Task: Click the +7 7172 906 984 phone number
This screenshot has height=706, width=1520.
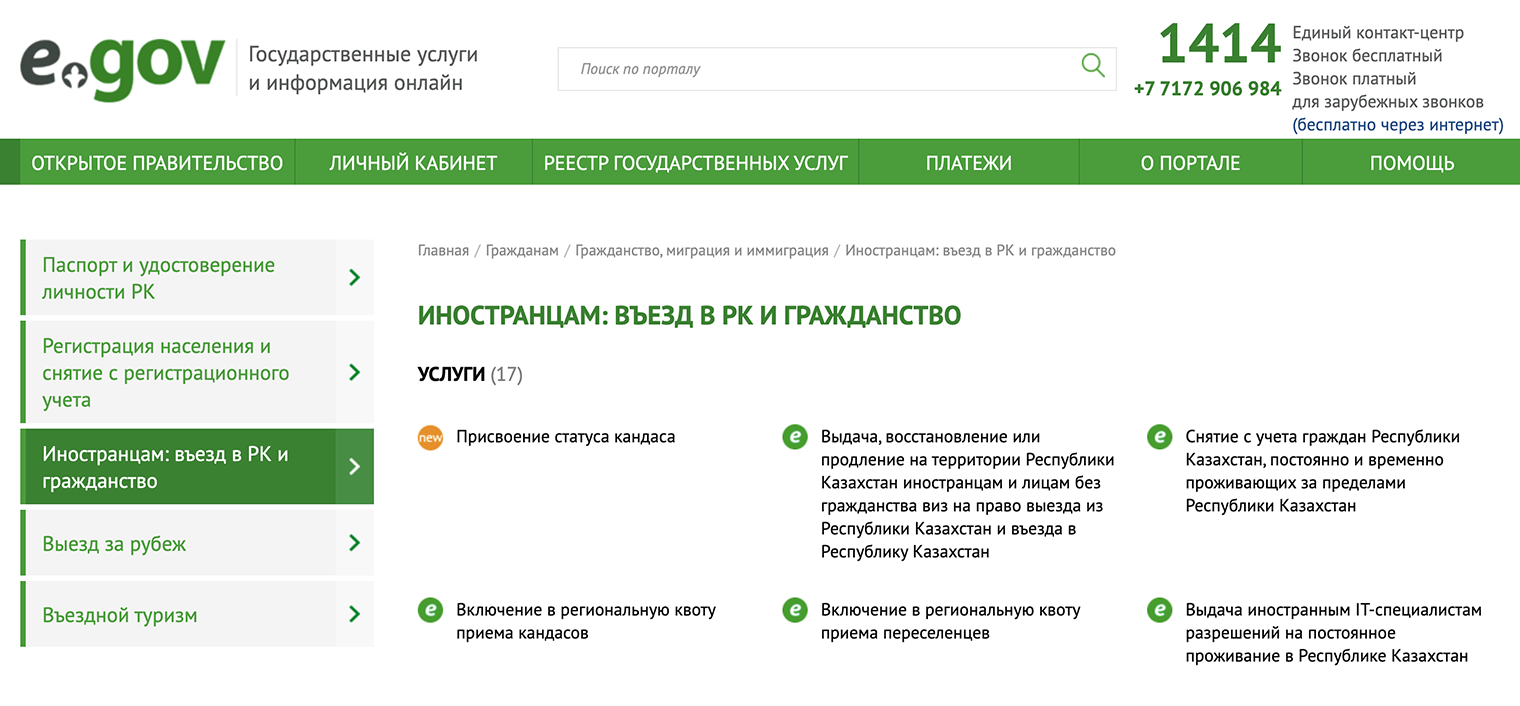Action: pos(1207,88)
